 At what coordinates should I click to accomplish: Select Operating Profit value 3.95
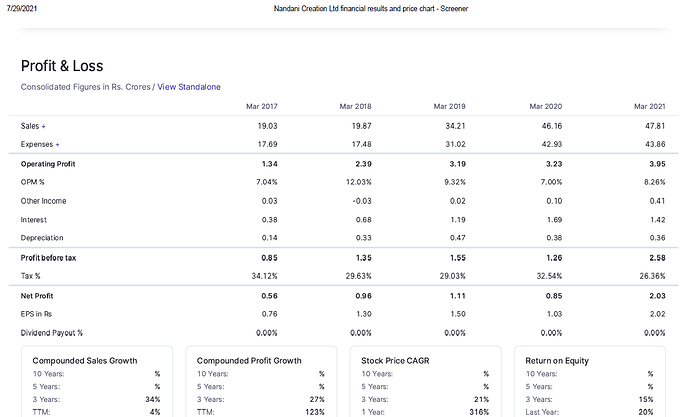point(657,164)
